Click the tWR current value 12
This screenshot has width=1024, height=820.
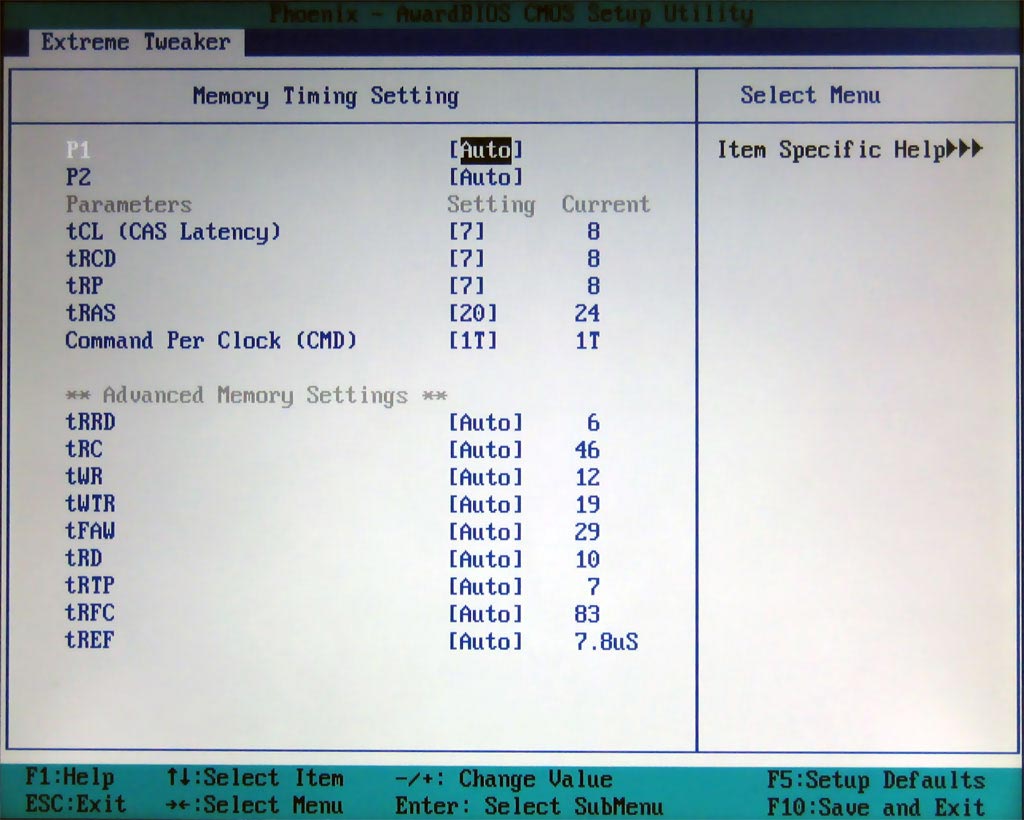coord(587,478)
